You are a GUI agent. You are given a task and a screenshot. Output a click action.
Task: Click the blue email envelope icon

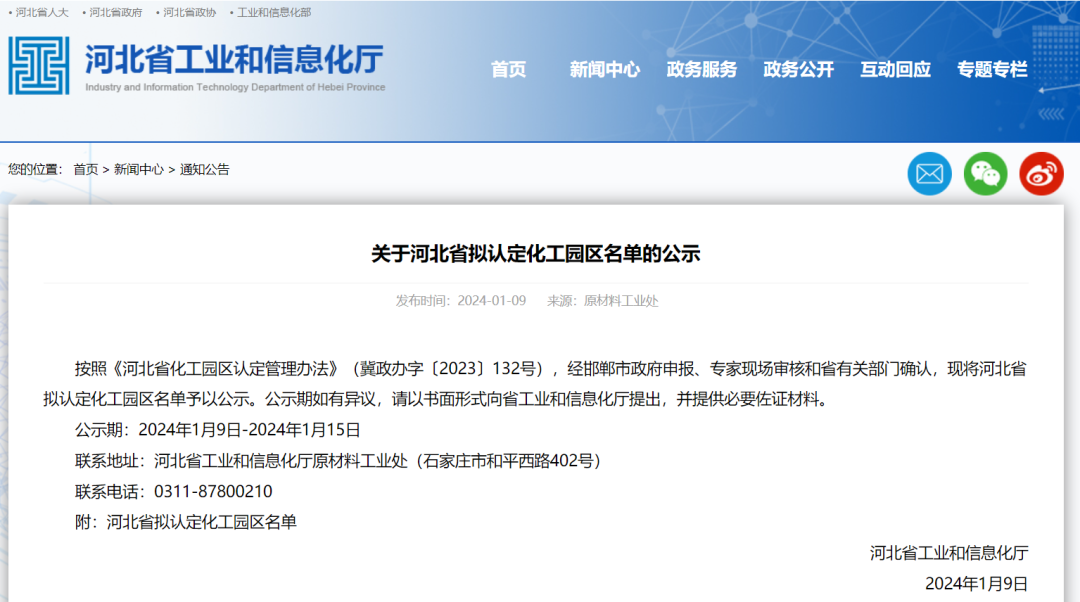click(x=929, y=174)
